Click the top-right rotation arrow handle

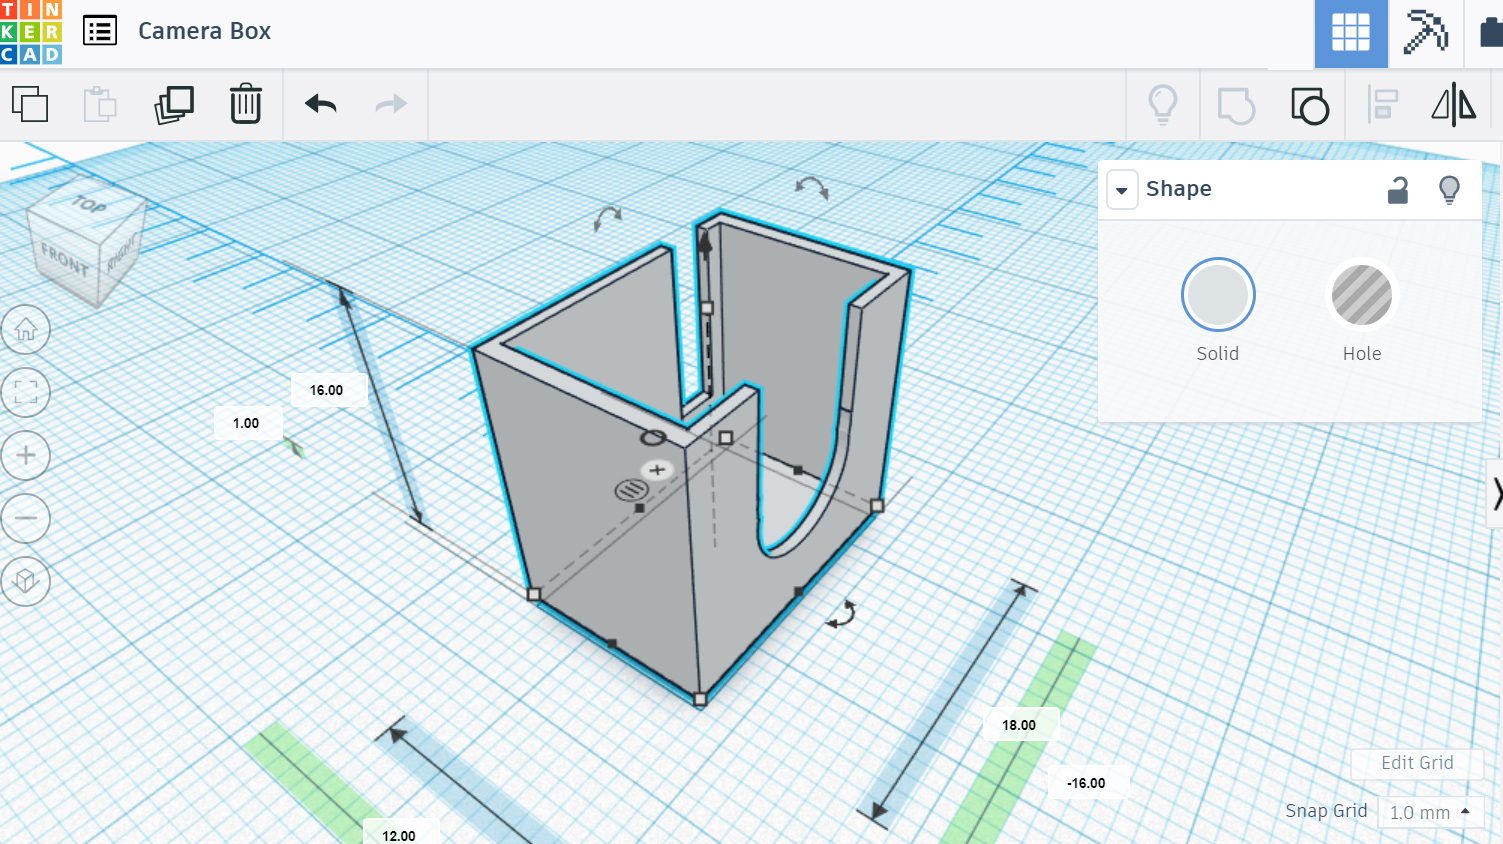(x=810, y=187)
